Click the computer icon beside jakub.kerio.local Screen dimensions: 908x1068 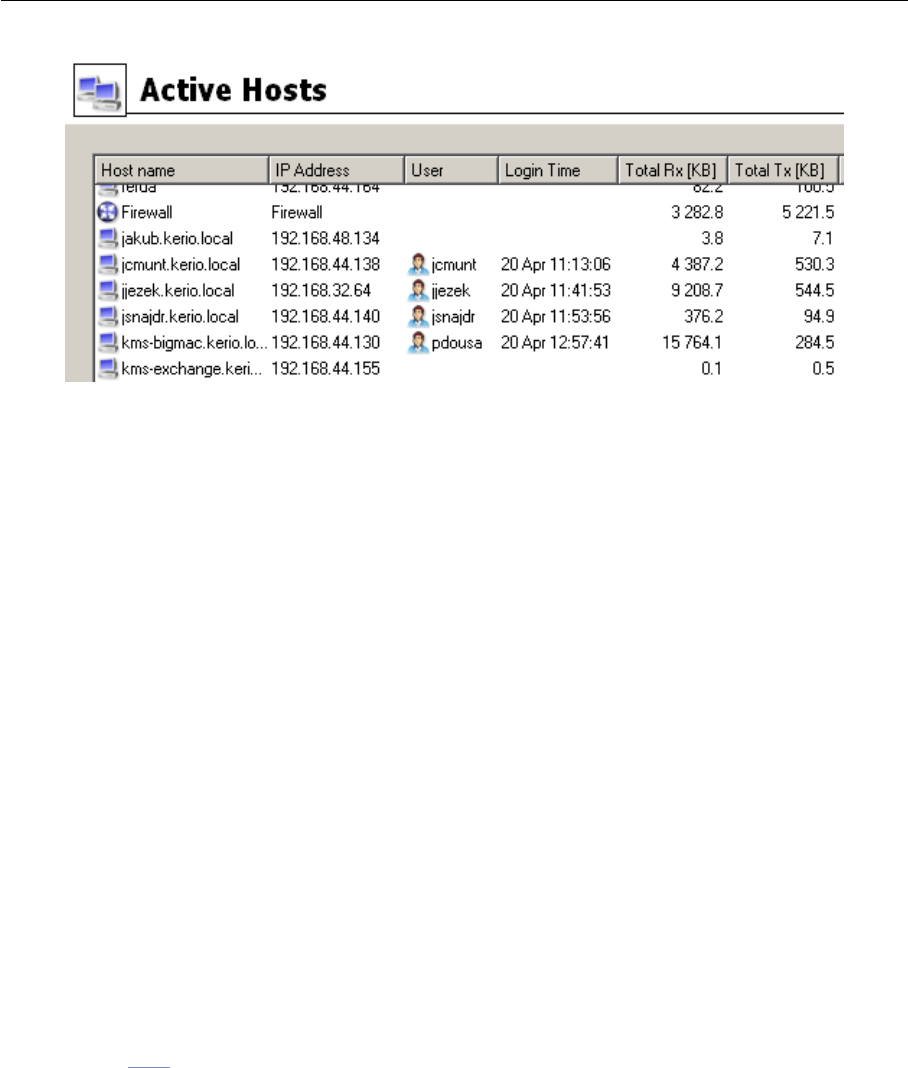(107, 238)
